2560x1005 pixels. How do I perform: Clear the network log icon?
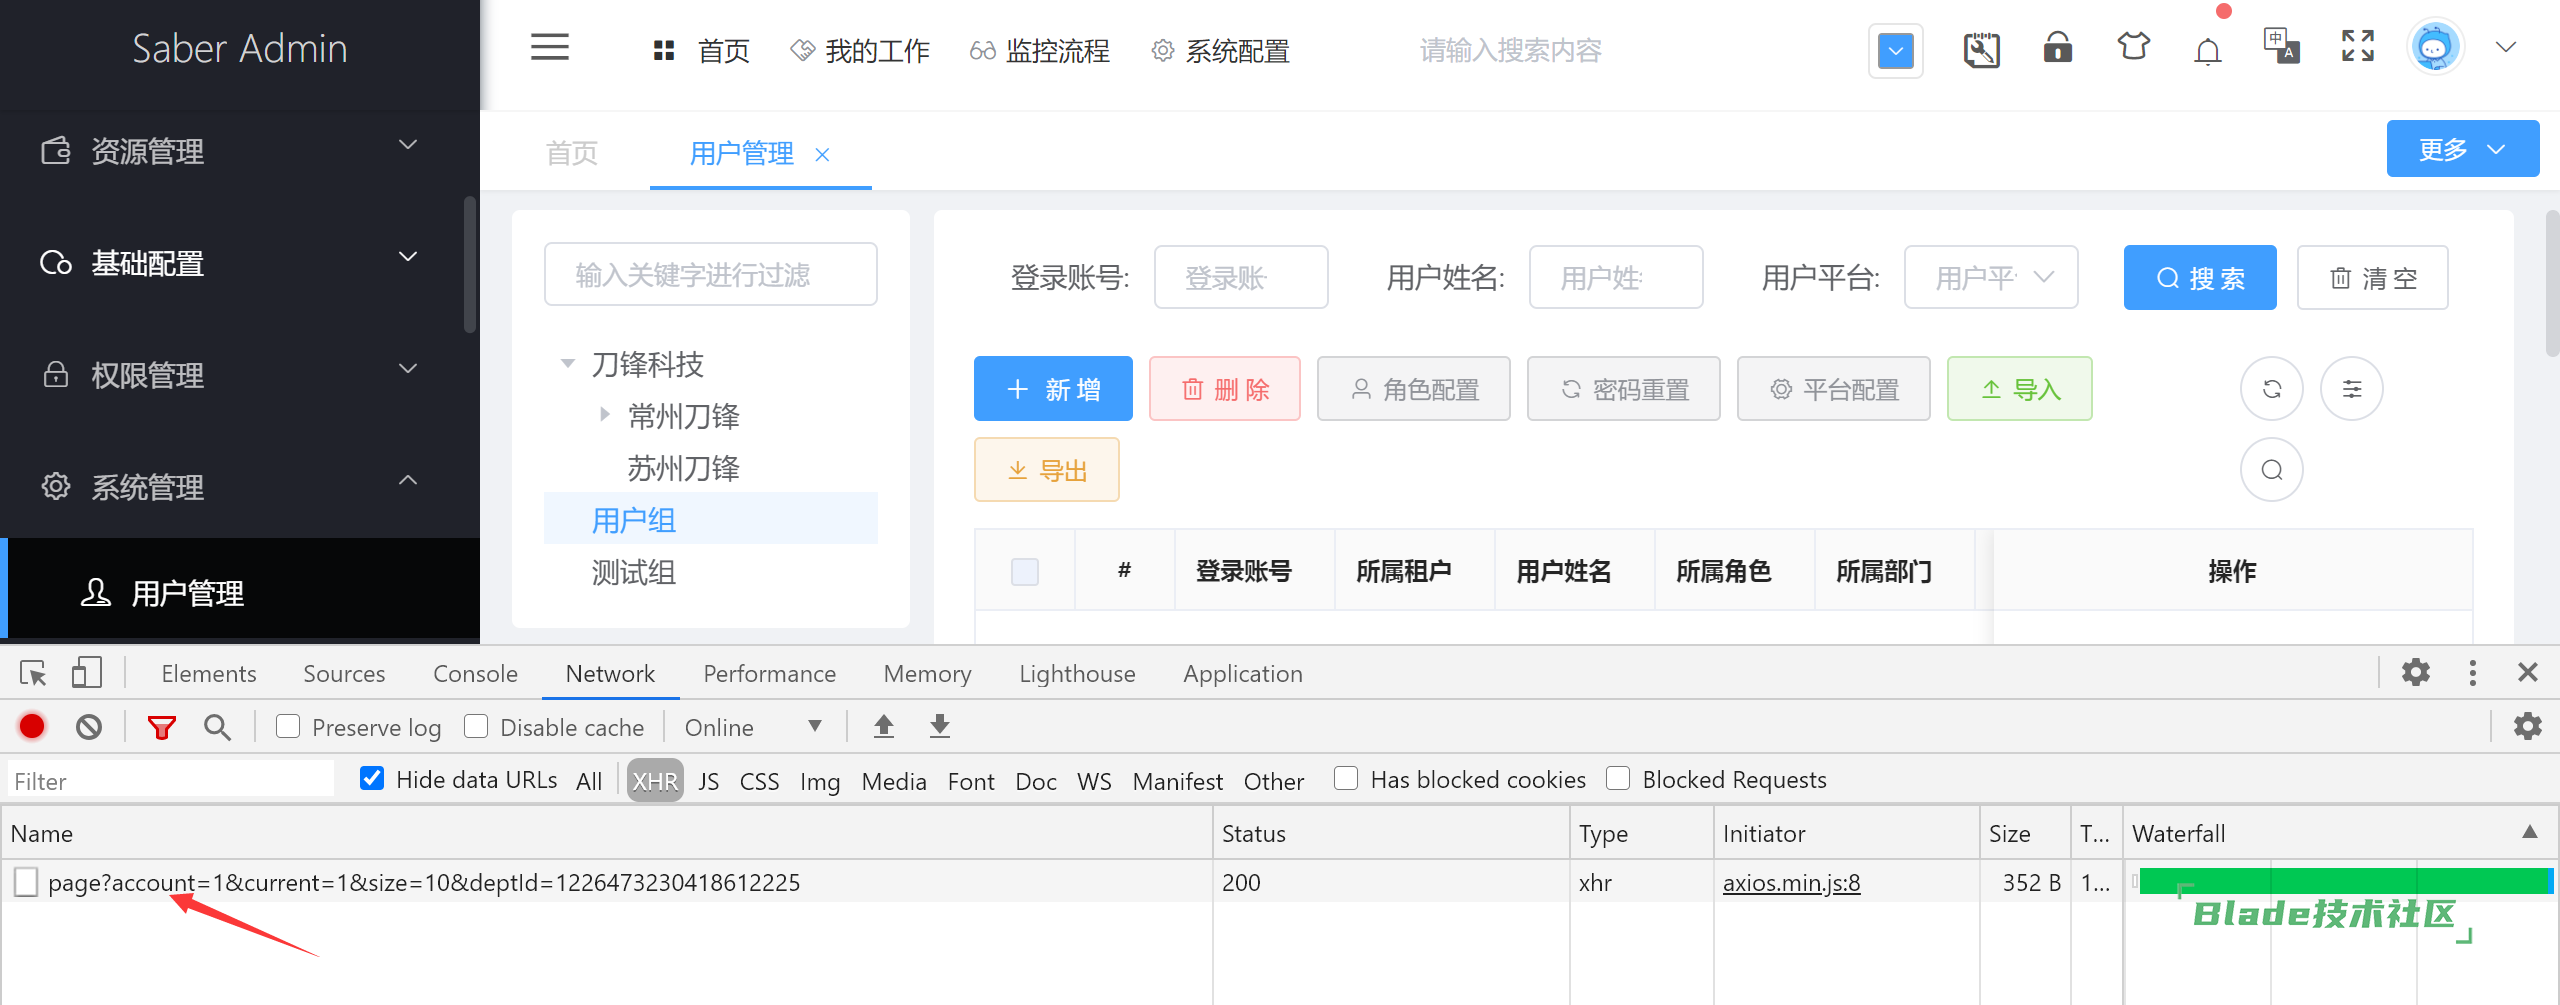(89, 726)
